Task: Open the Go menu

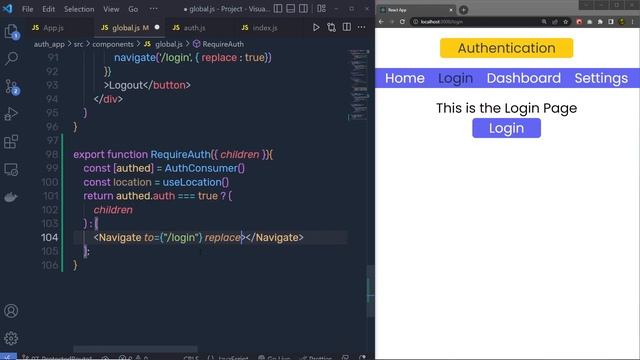Action: tap(133, 9)
